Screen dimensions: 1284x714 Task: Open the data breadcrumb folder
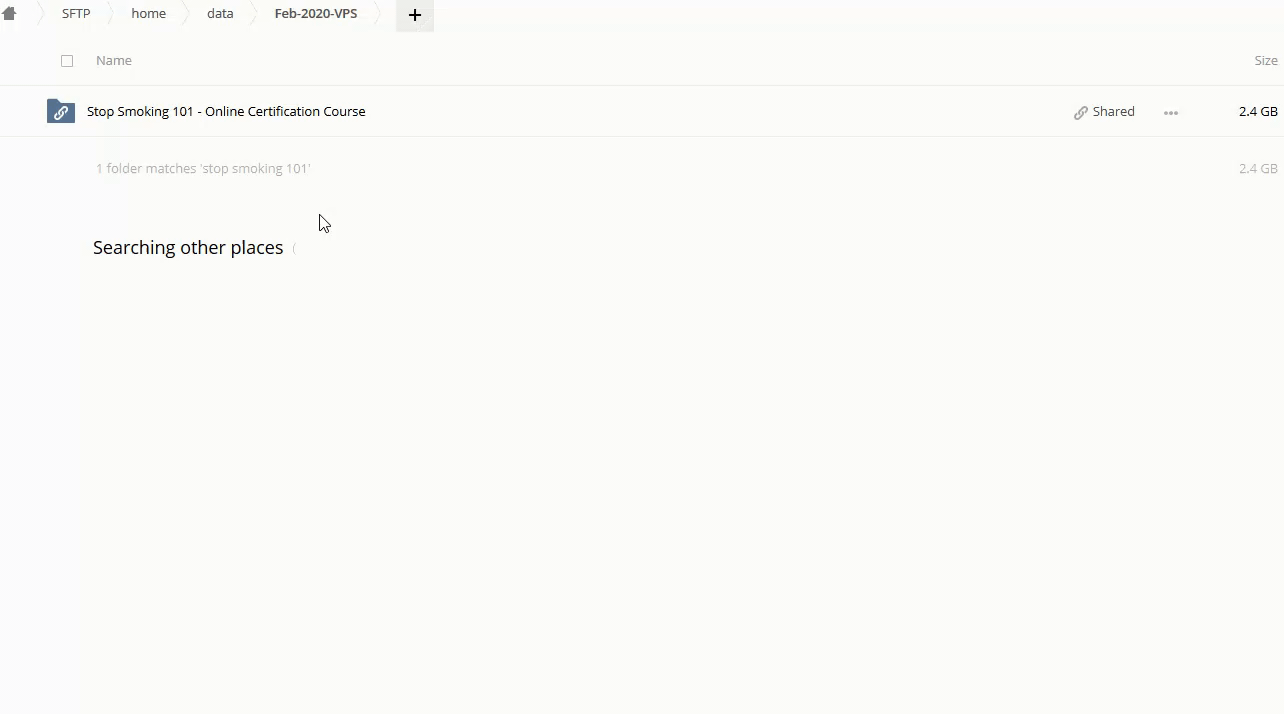[x=220, y=14]
